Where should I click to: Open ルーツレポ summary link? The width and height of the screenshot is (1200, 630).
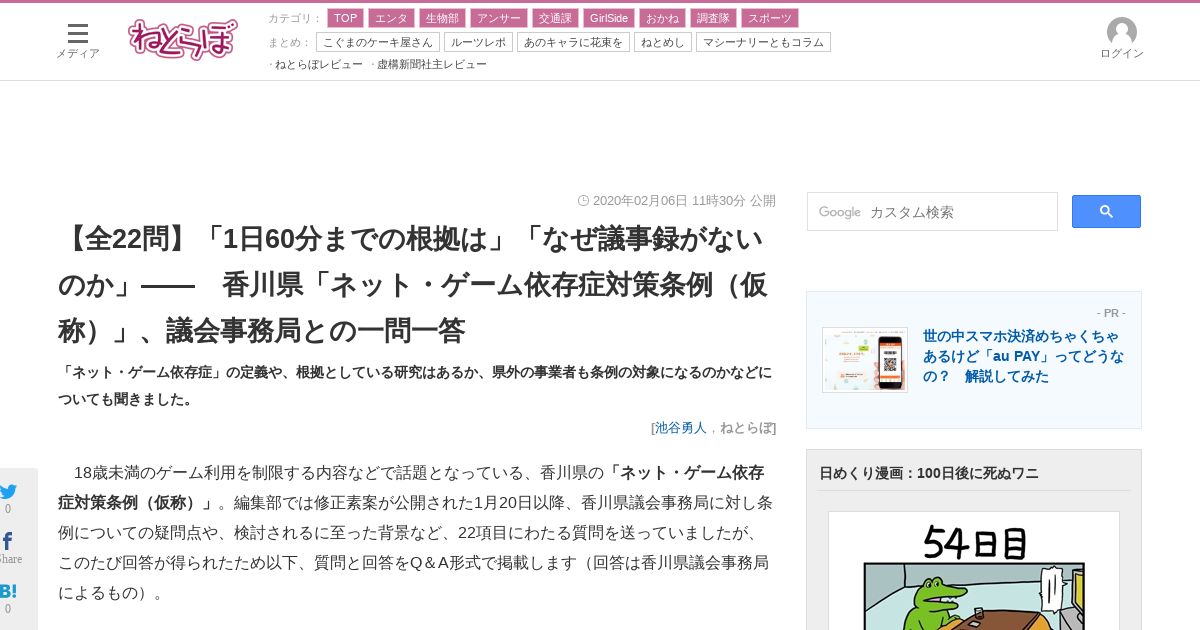tap(478, 42)
